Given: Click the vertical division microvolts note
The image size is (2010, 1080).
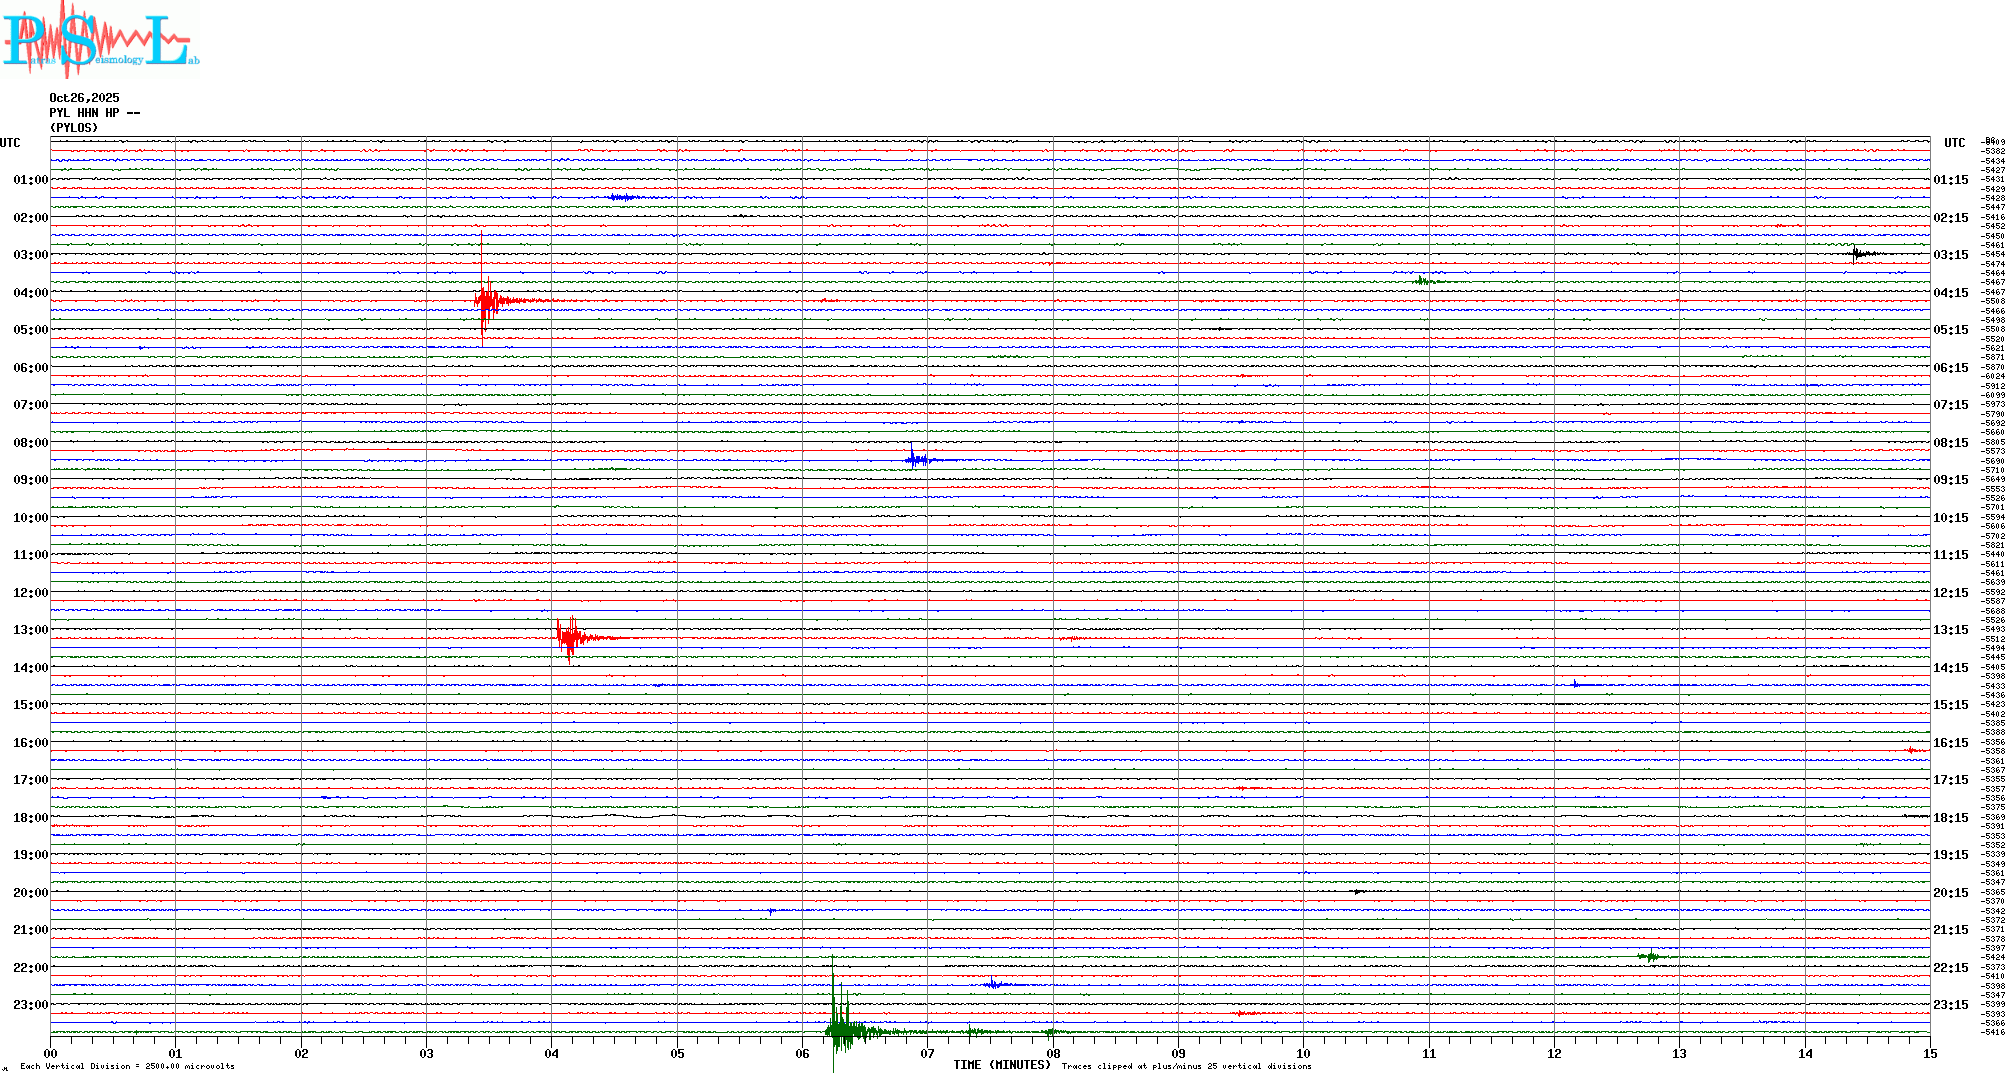Looking at the screenshot, I should click(127, 1066).
